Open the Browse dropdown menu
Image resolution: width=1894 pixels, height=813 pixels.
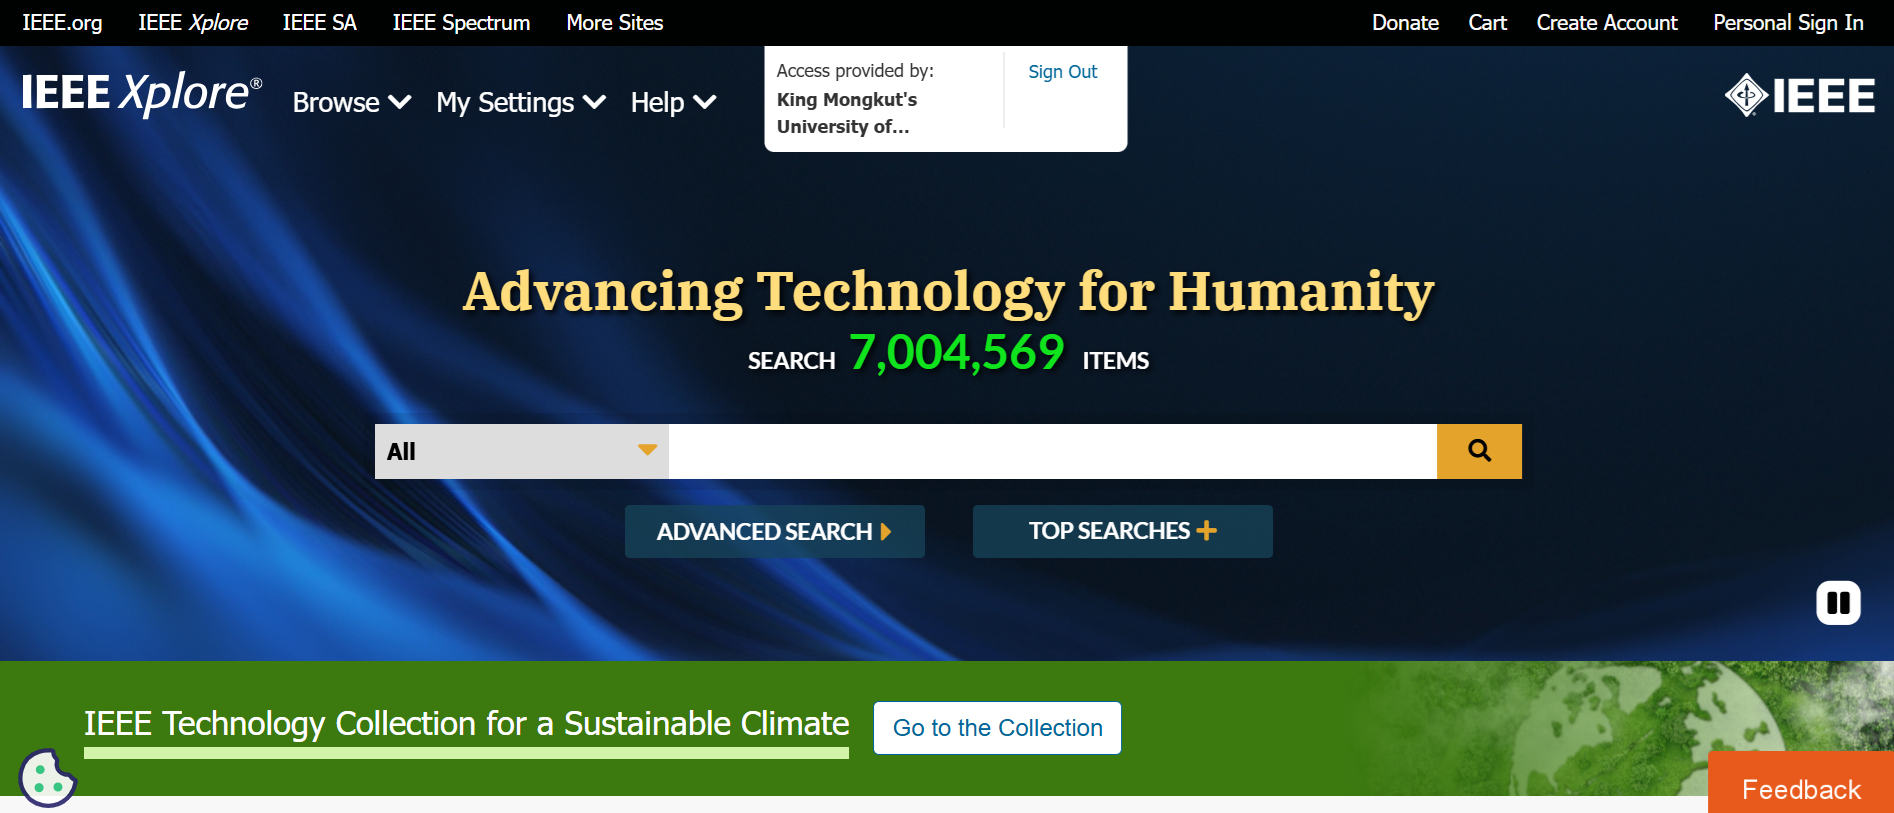coord(351,102)
